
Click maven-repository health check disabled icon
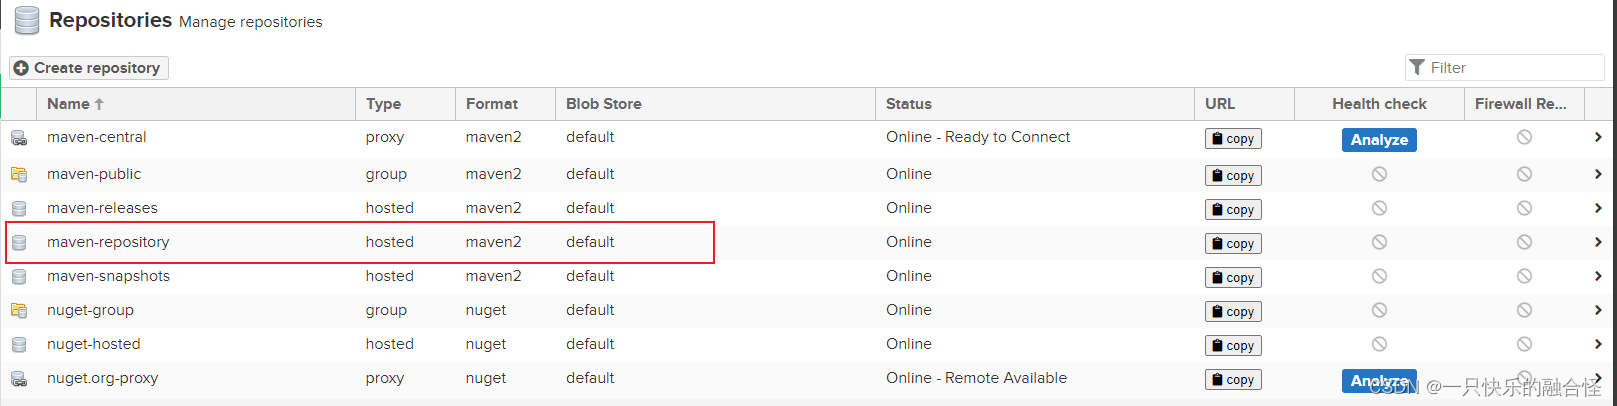[1379, 242]
